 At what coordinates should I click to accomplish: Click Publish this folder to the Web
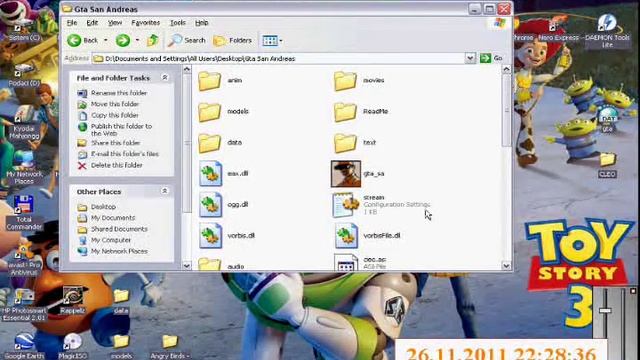tap(121, 130)
